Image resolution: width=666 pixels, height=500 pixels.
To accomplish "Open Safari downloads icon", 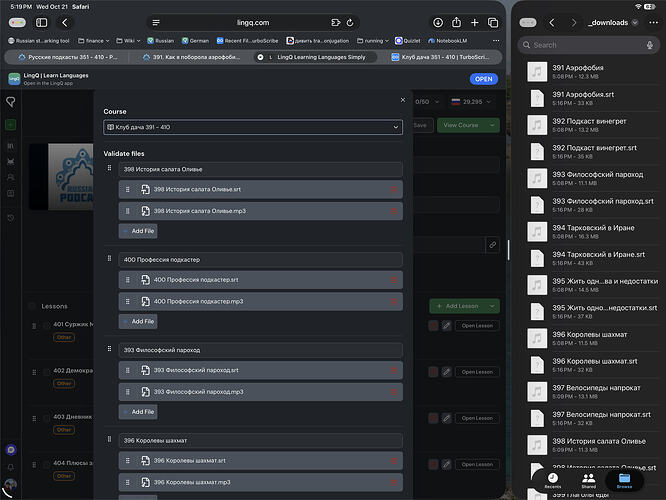I will click(438, 23).
